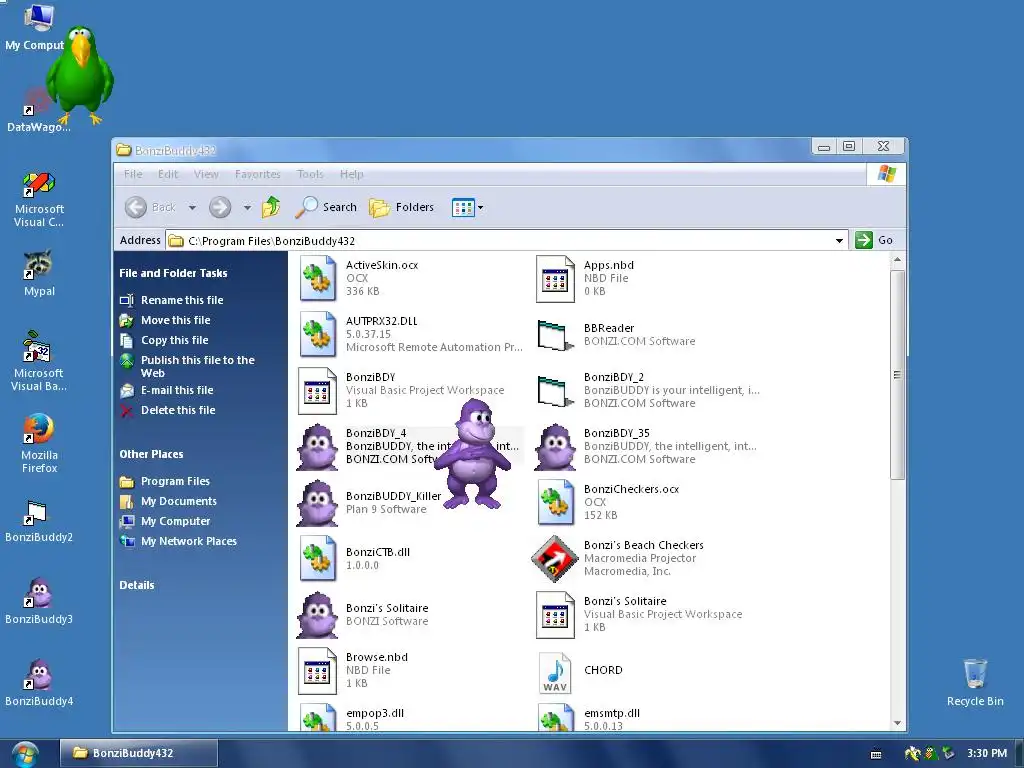1024x768 pixels.
Task: Select the Browse.nbd file icon
Action: click(x=317, y=671)
